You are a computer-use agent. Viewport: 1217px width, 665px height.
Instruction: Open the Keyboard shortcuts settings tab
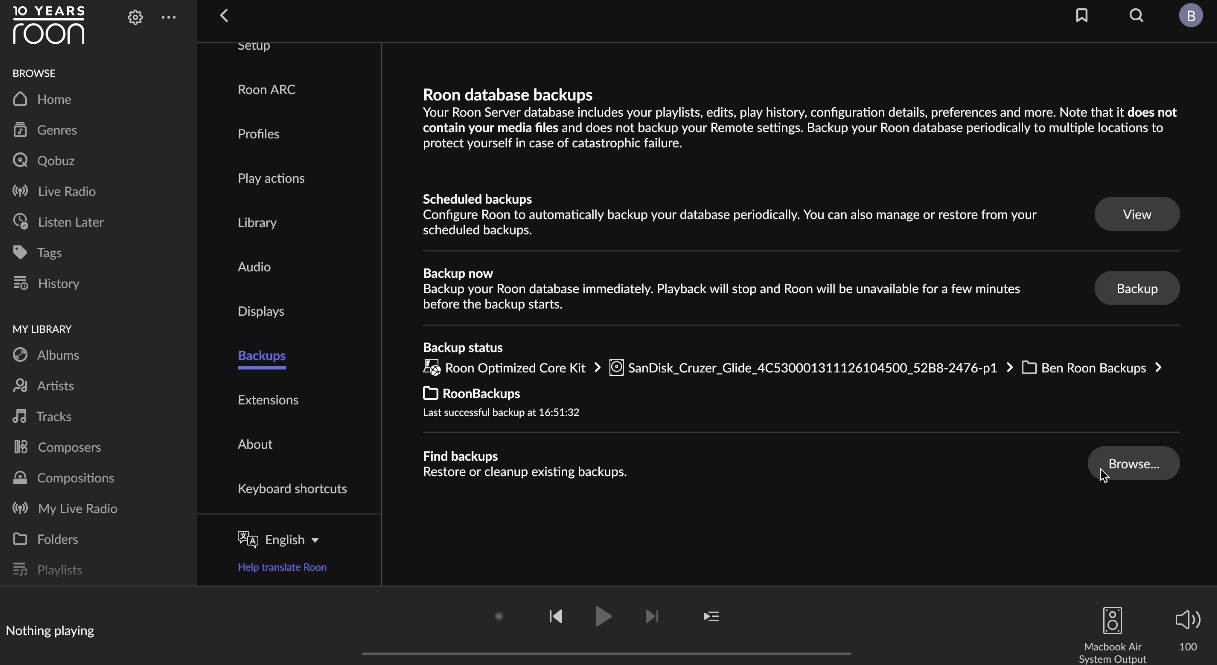pos(293,488)
